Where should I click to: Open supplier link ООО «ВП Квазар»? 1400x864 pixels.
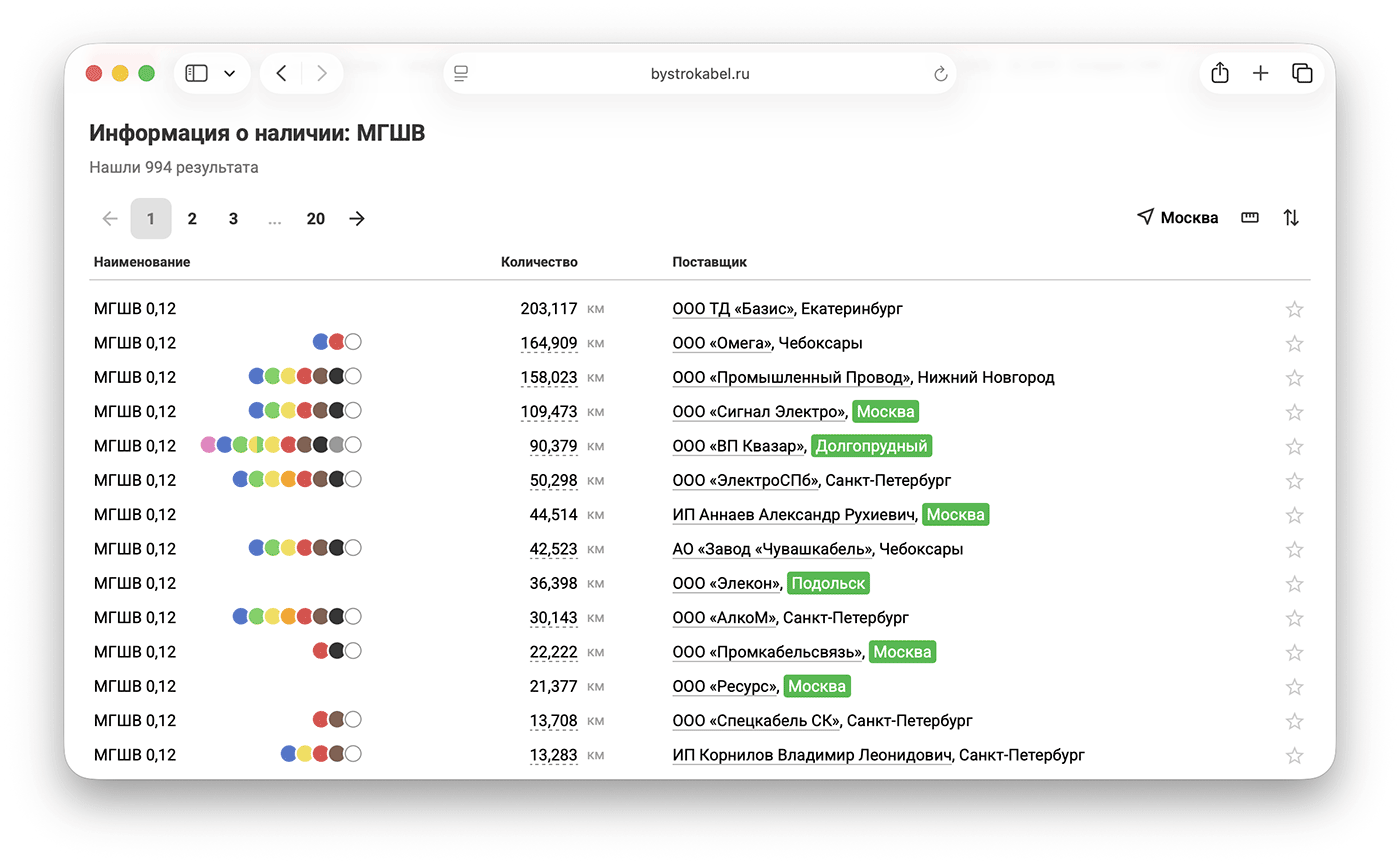point(740,446)
